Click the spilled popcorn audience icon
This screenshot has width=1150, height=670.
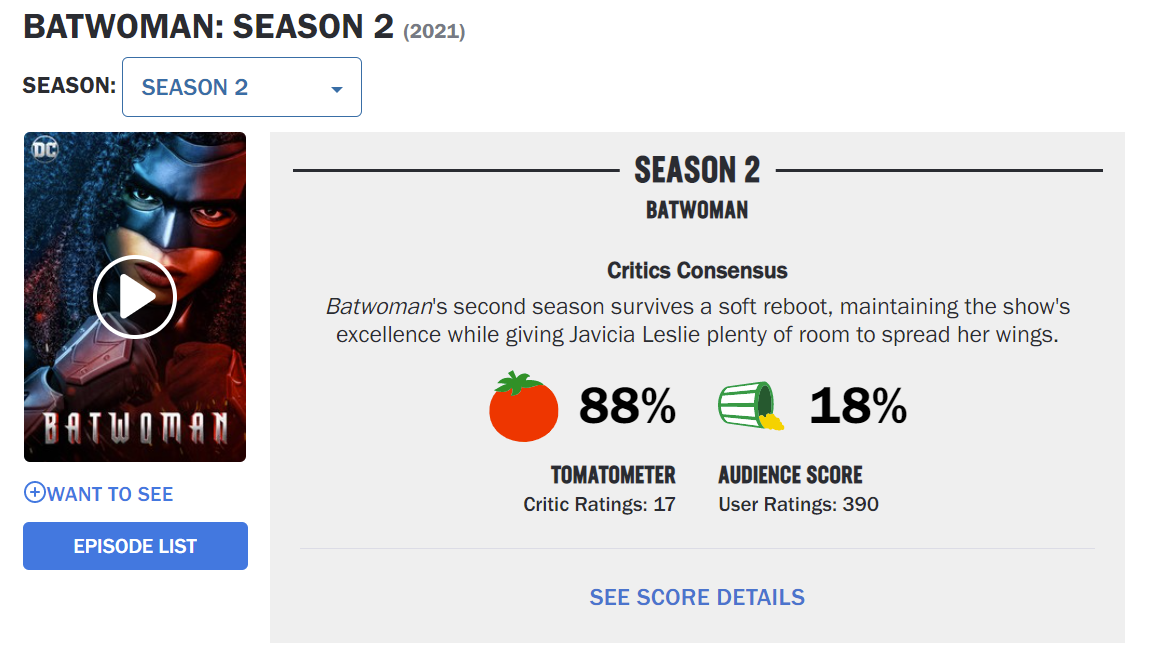750,406
